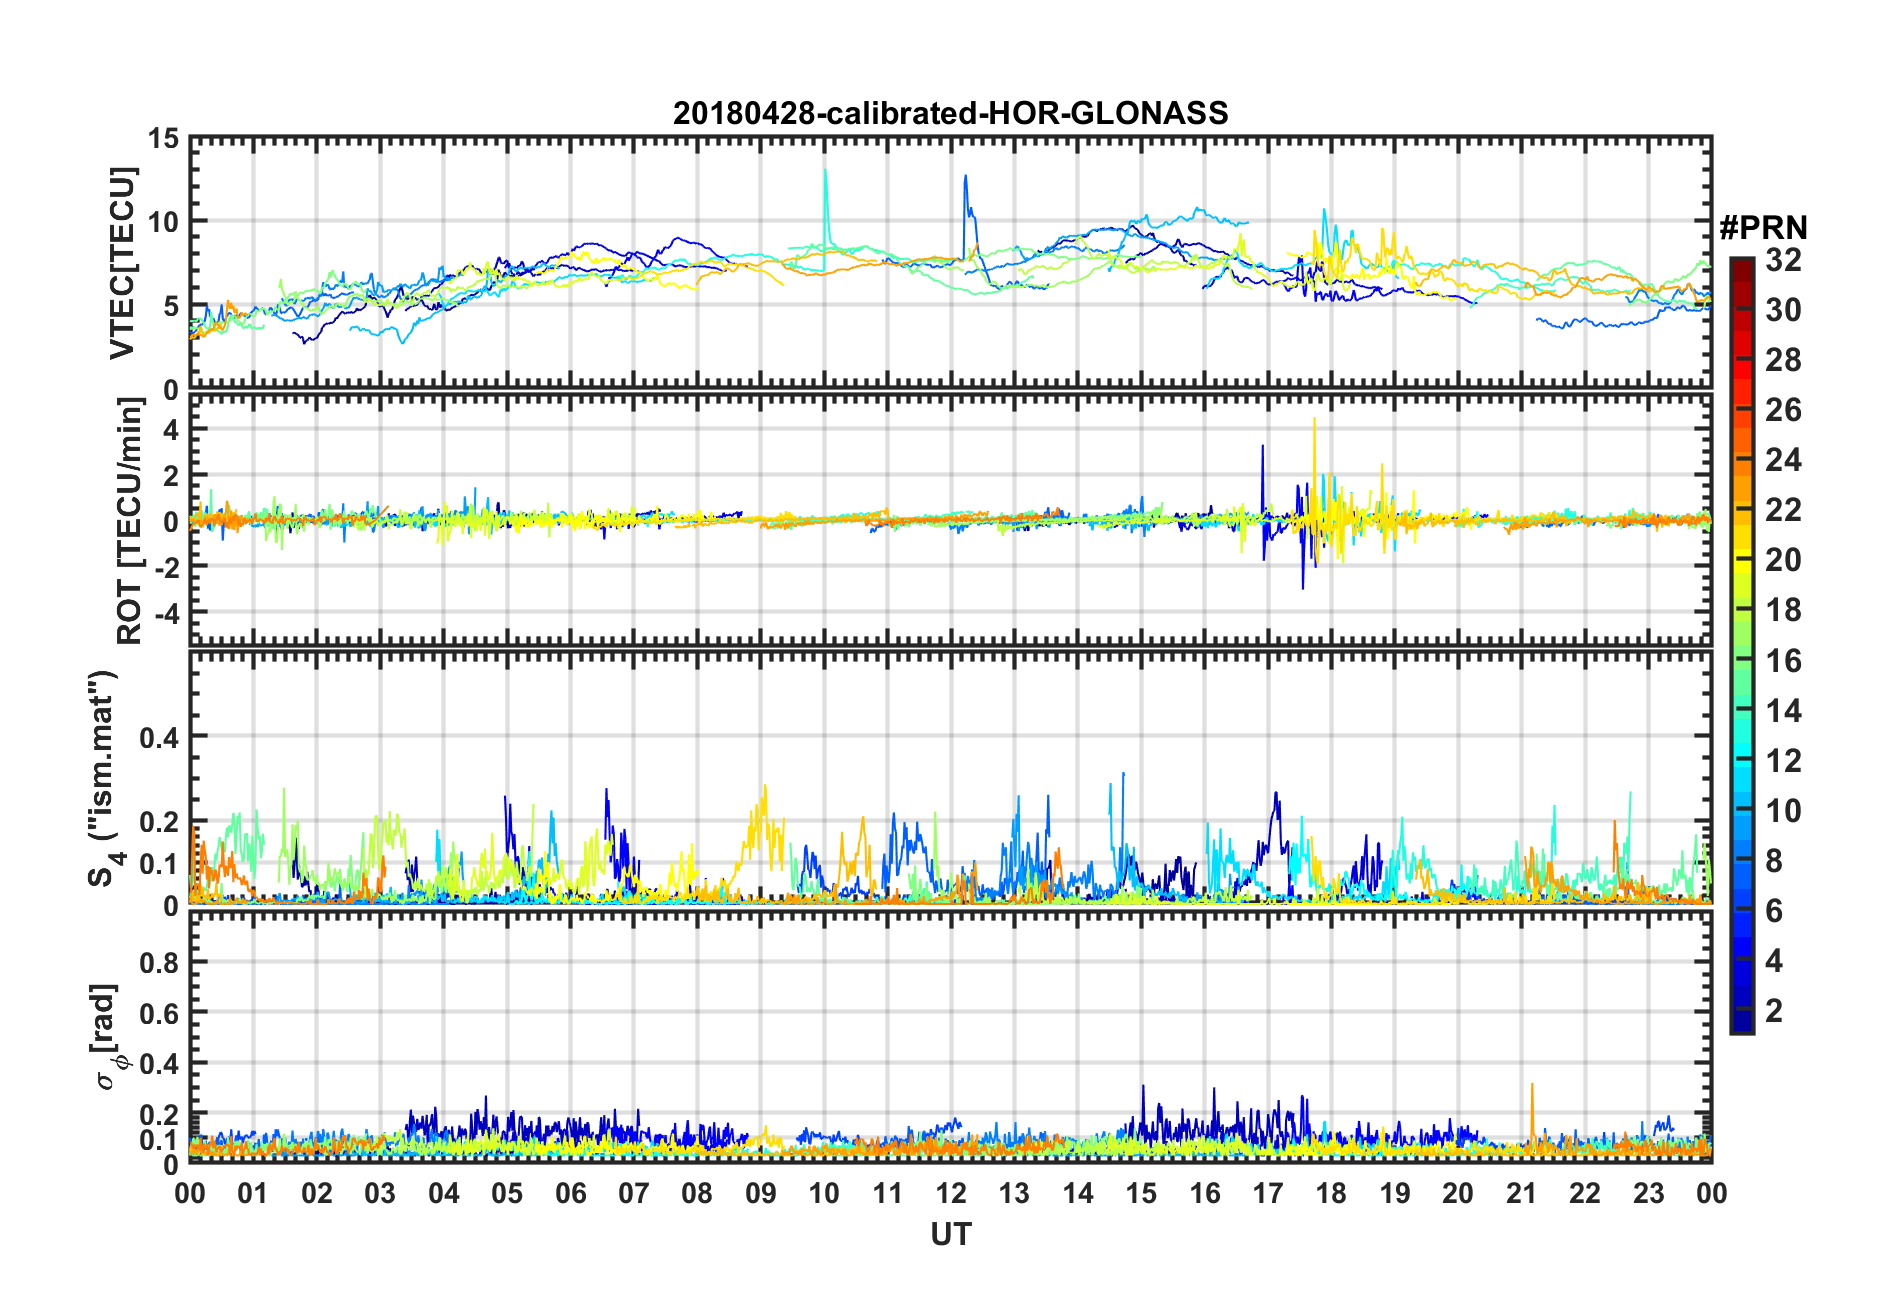The height and width of the screenshot is (1292, 1902).
Task: Click the ROT [TECU/min] axis label
Action: coord(129,521)
